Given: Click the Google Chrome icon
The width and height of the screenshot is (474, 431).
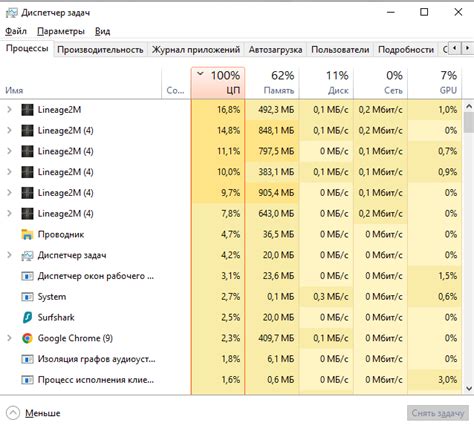Looking at the screenshot, I should 27,338.
